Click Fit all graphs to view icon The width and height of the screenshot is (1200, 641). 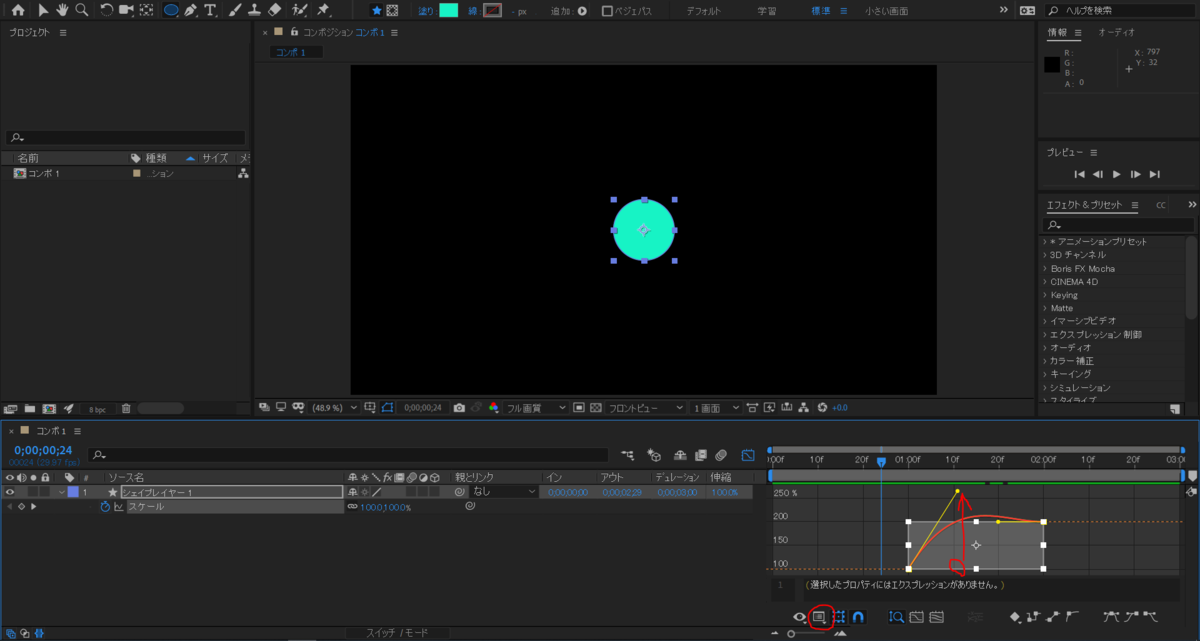[937, 617]
